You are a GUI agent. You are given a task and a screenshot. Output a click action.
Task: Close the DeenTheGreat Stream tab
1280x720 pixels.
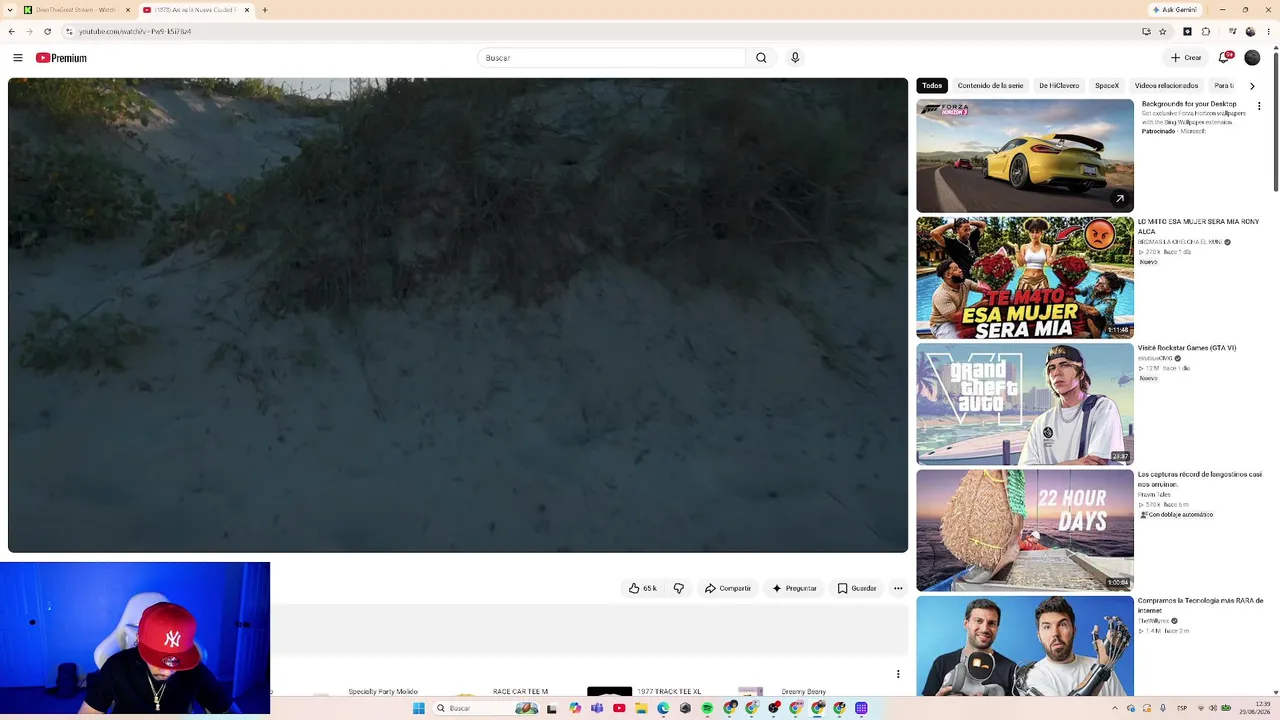(128, 10)
